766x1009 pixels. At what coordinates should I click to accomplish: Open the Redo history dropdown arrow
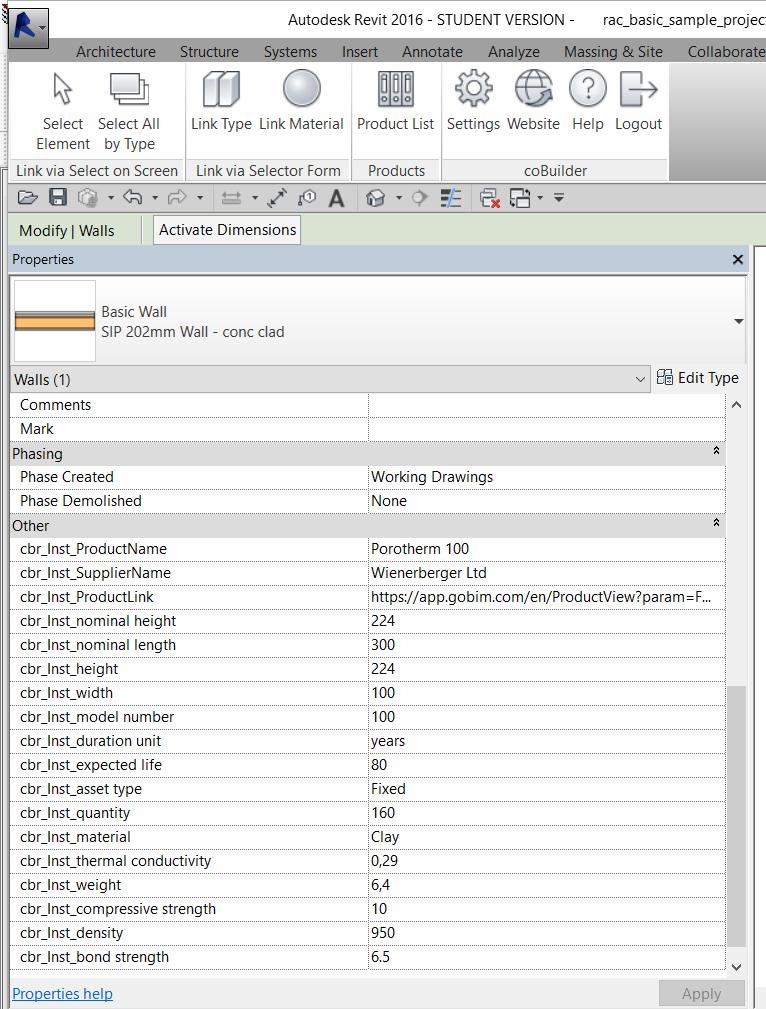pos(200,198)
